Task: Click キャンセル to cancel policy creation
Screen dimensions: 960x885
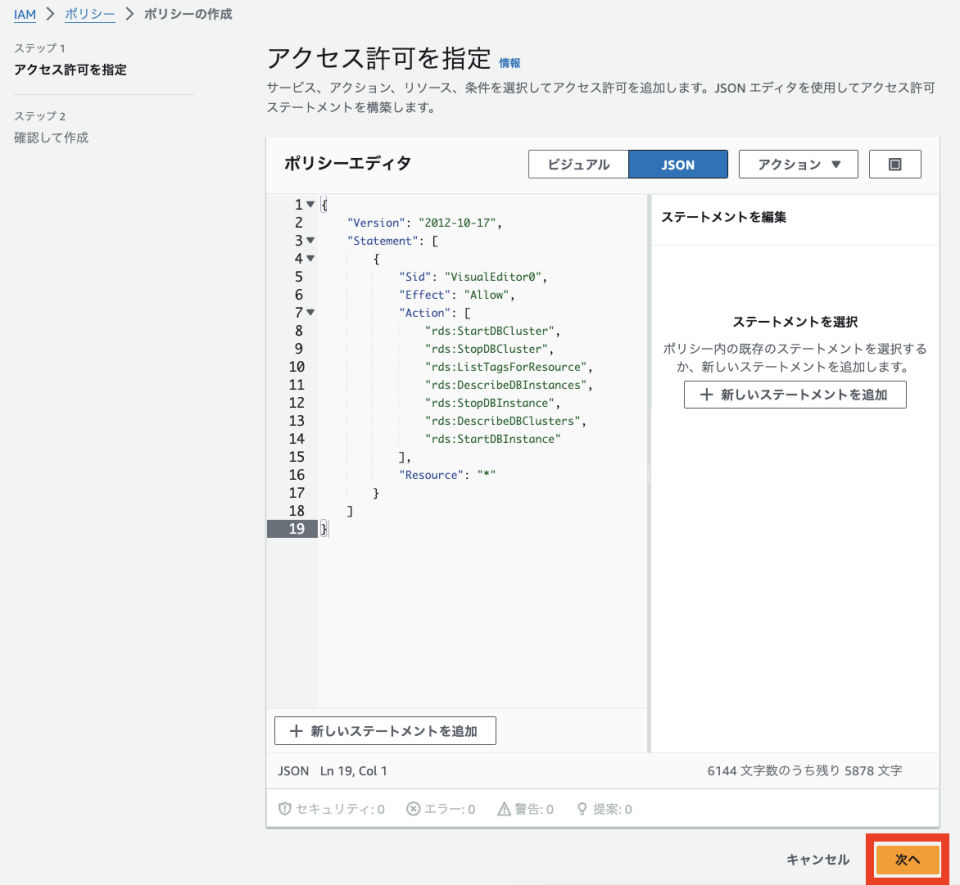Action: coord(817,859)
